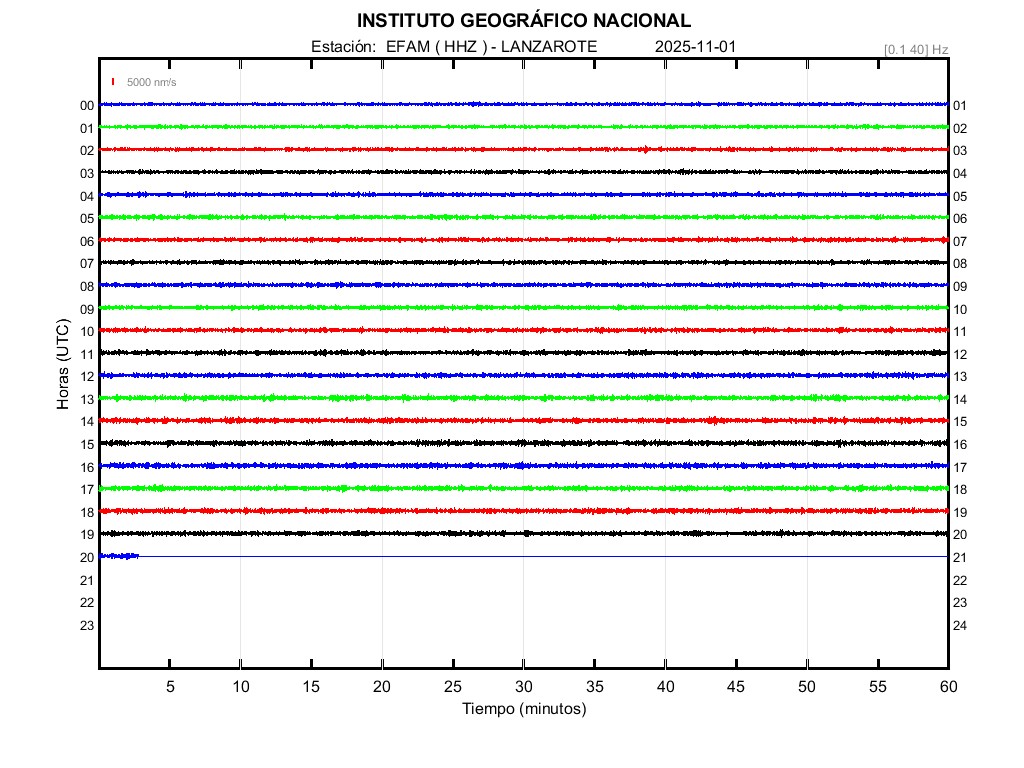The width and height of the screenshot is (1024, 768).
Task: Click the blue seismic trace for hour 00
Action: (x=523, y=104)
